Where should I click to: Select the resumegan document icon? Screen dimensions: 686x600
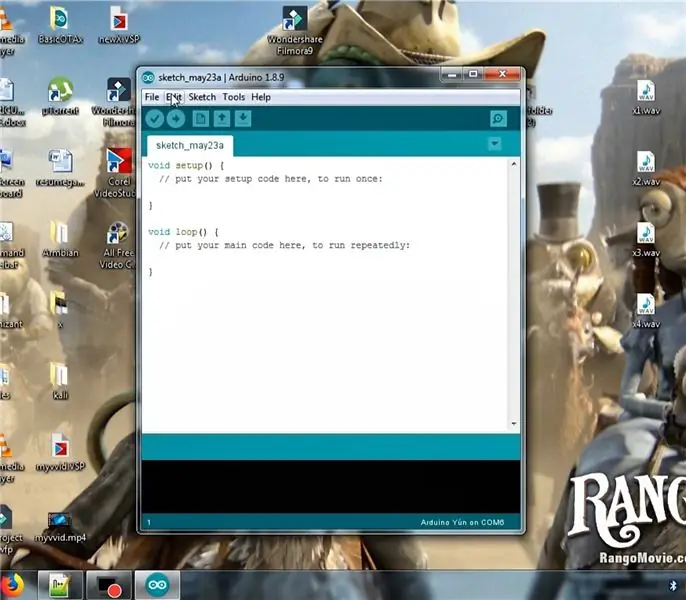pos(60,168)
